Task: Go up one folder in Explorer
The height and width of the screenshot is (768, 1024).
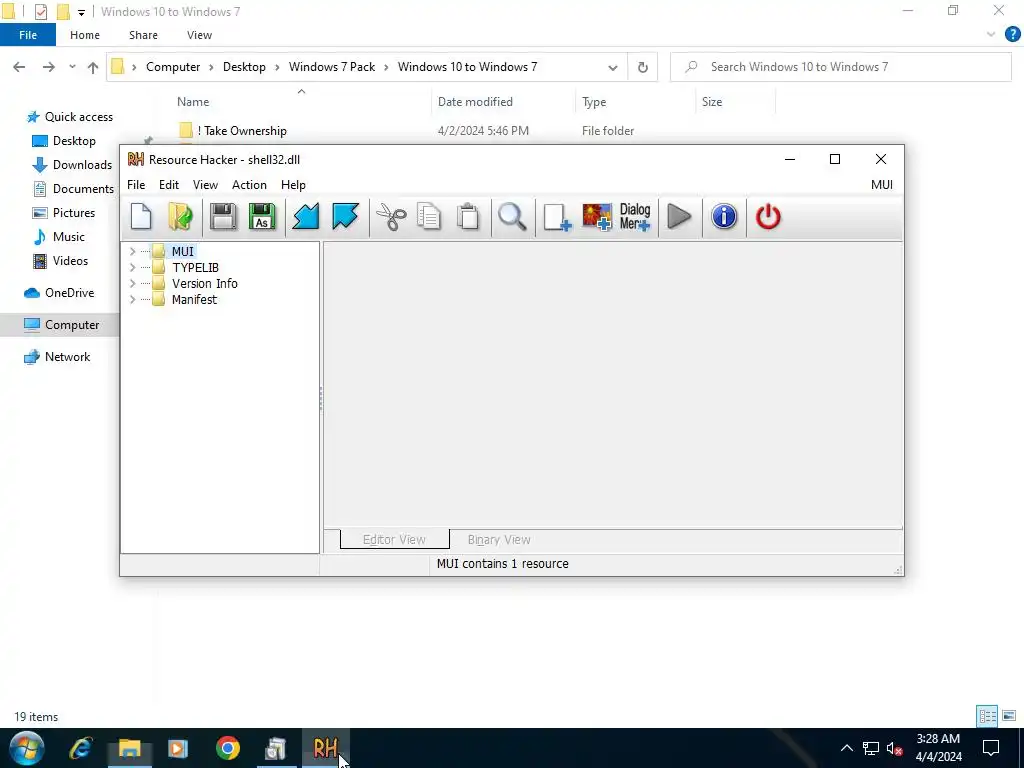Action: (x=93, y=67)
